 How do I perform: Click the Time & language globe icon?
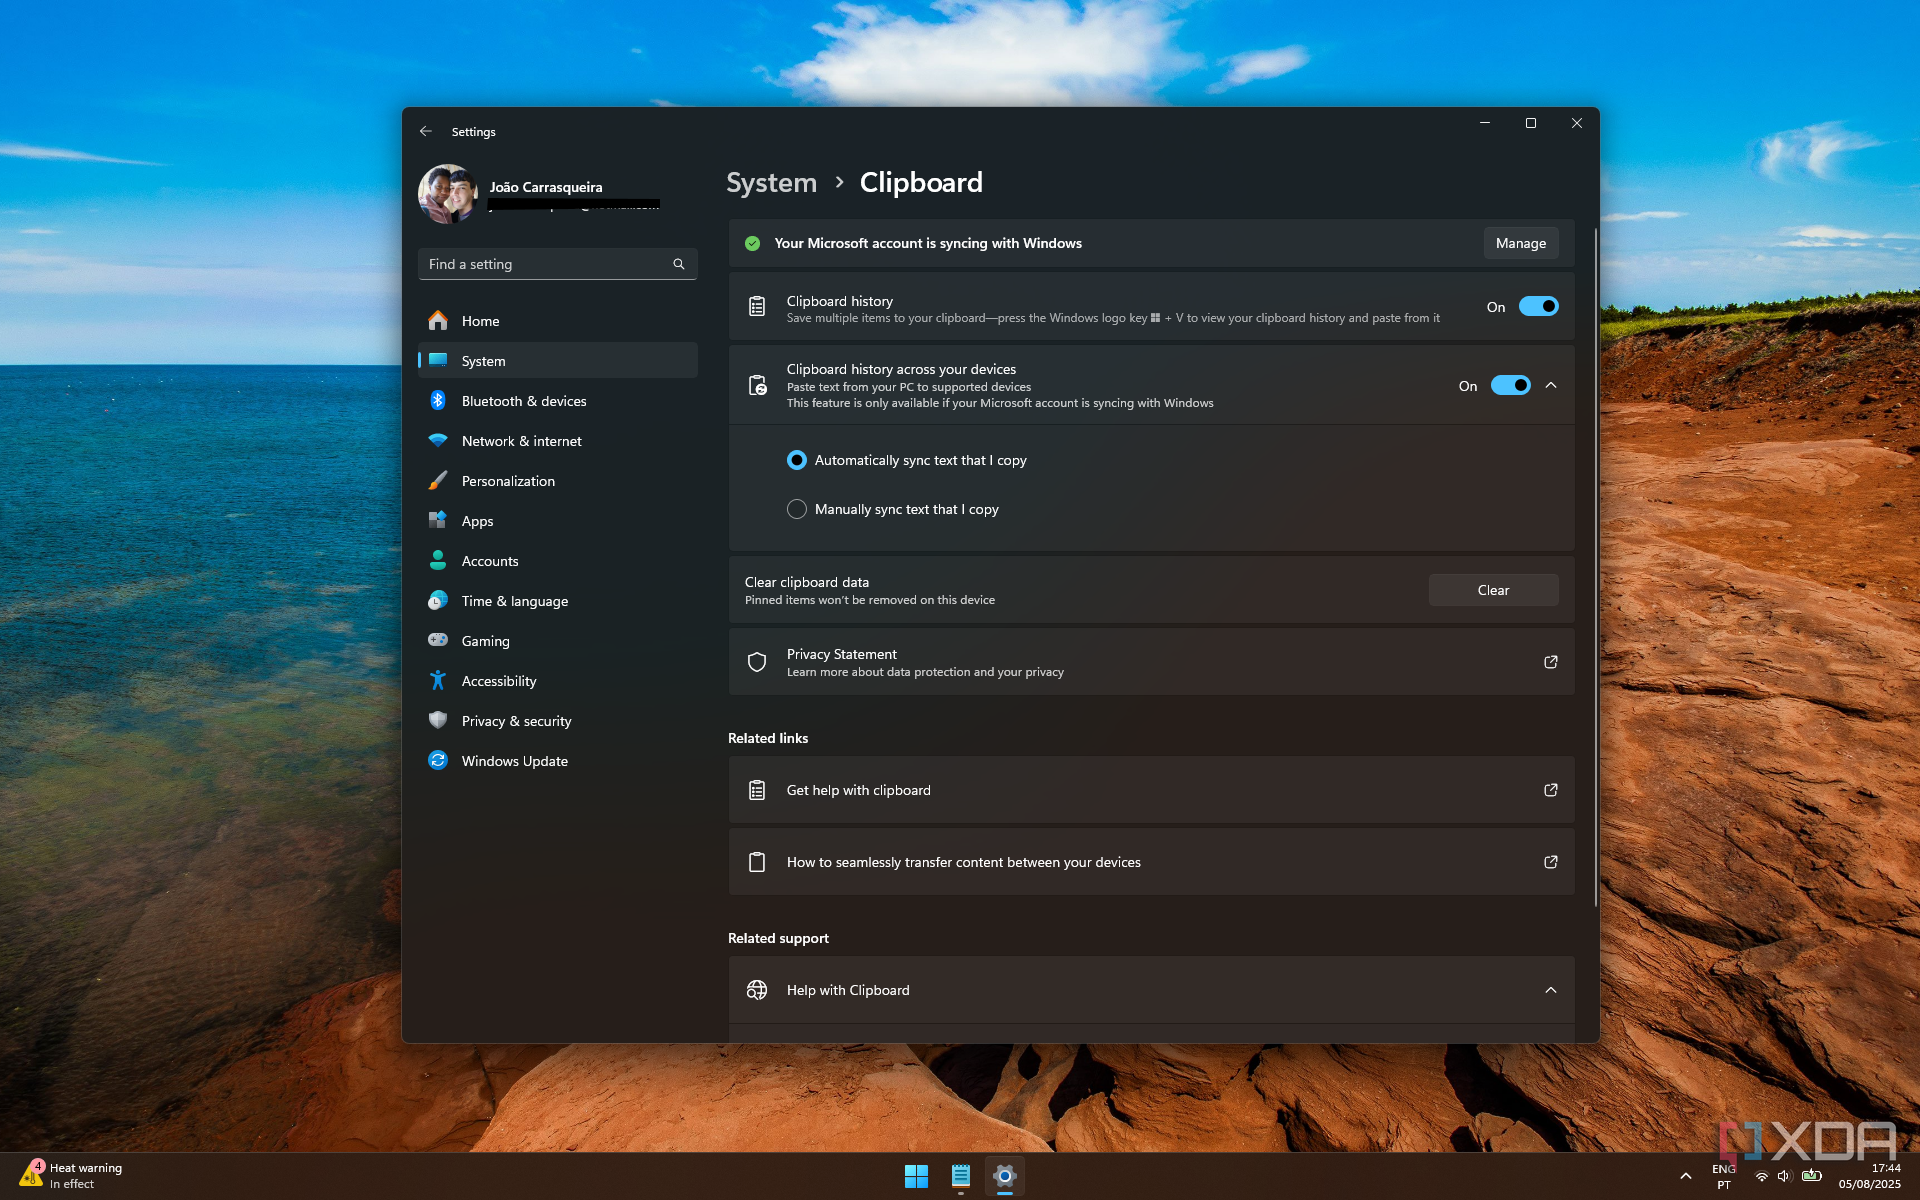[x=438, y=600]
